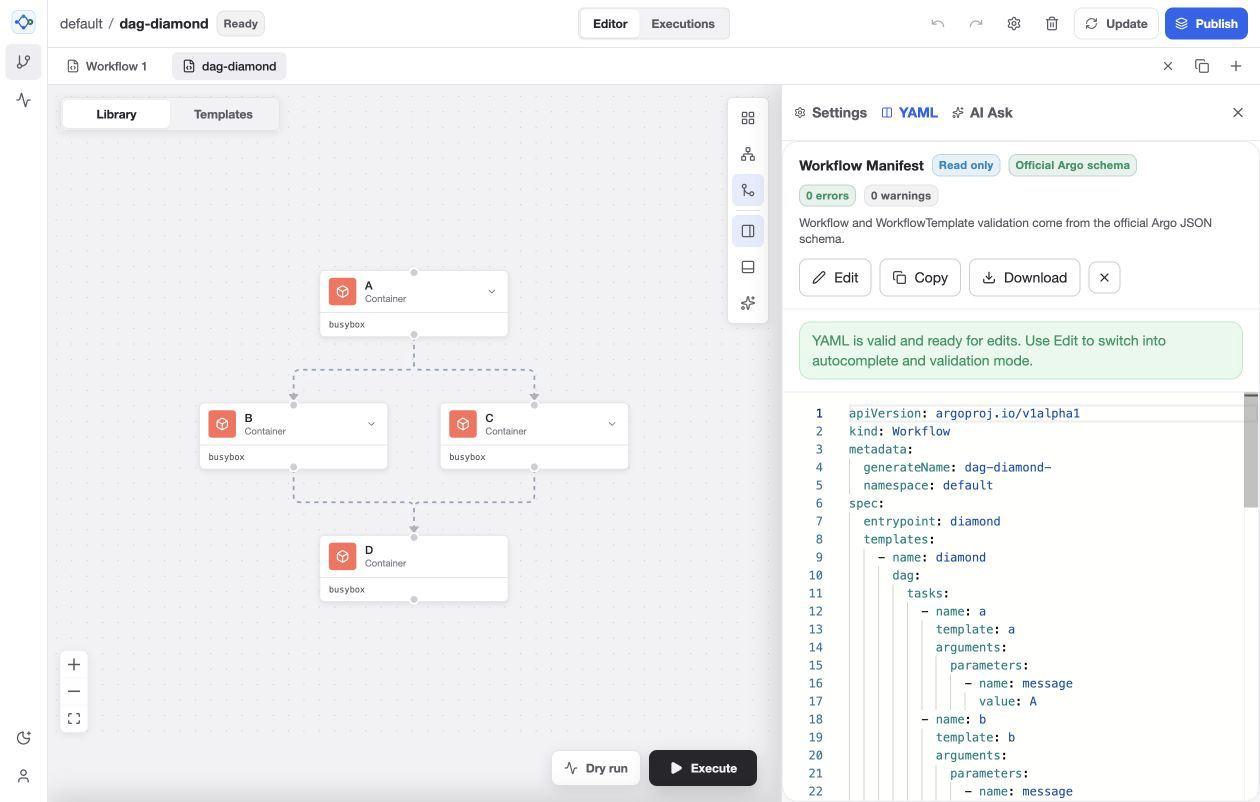
Task: Open workflow settings gear in header
Action: point(1013,23)
